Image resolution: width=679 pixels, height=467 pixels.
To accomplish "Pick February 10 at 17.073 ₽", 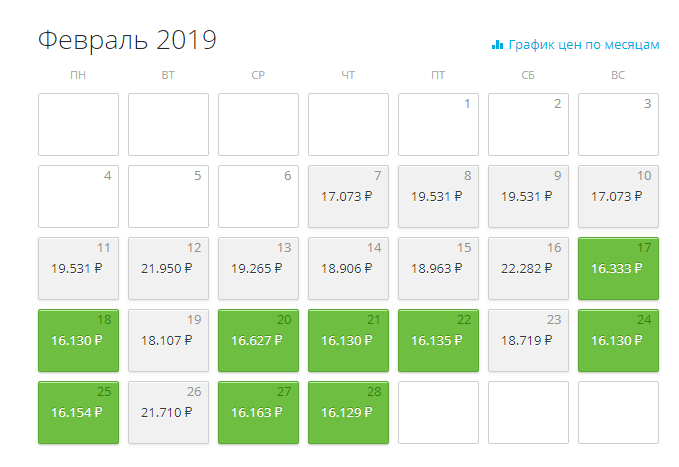I will pyautogui.click(x=618, y=196).
